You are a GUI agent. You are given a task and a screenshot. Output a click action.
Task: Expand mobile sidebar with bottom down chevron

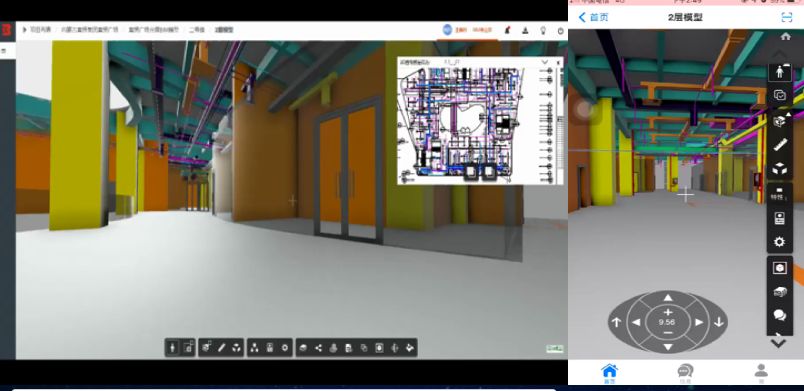pyautogui.click(x=778, y=343)
